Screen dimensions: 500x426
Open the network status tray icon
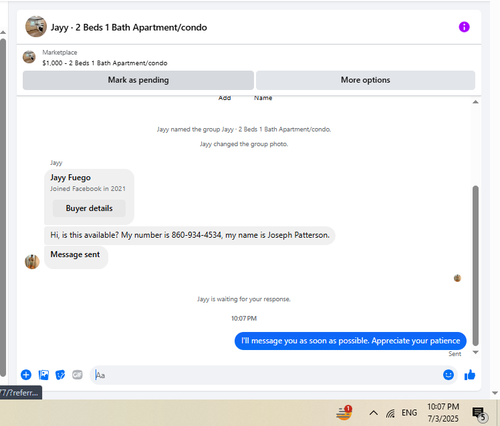coord(390,413)
